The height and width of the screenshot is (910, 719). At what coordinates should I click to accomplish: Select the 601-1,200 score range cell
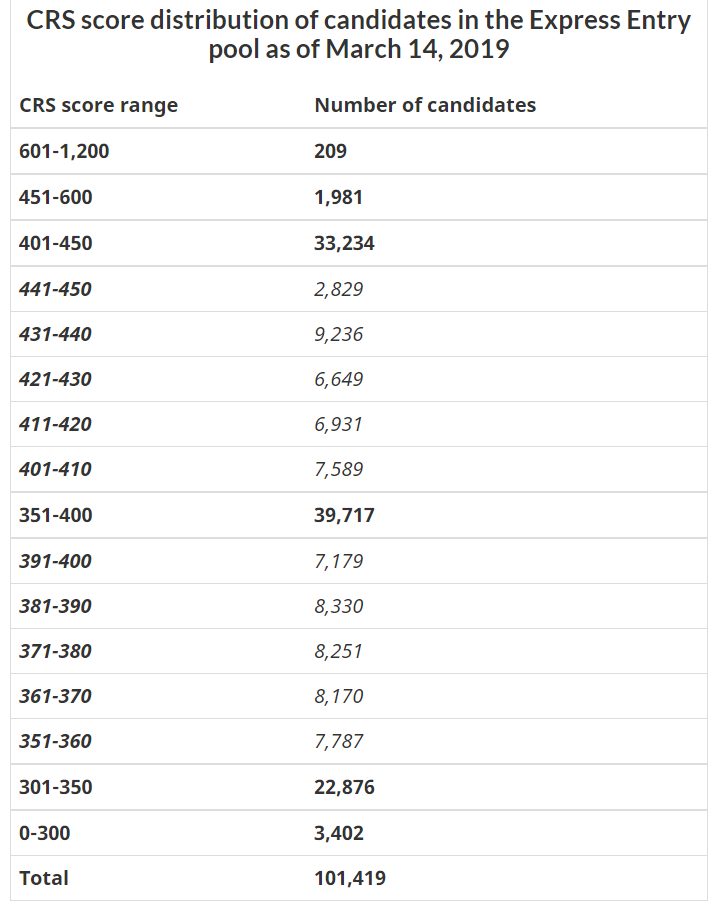[x=64, y=151]
